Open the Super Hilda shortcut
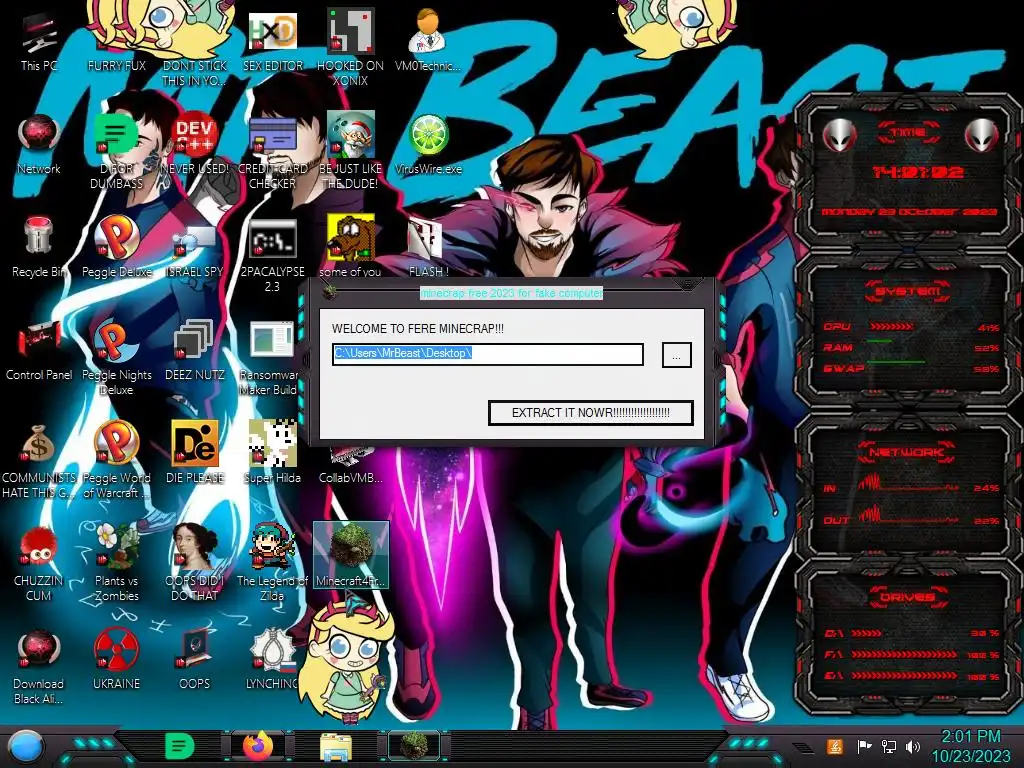This screenshot has width=1024, height=768. tap(272, 453)
